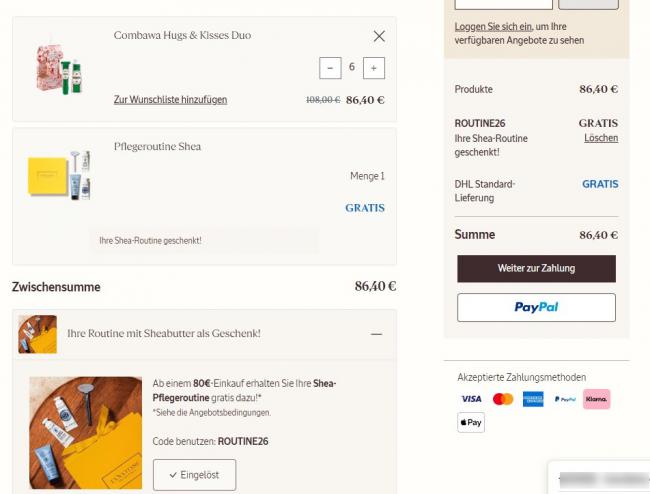Viewport: 650px width, 494px height.
Task: Collapse the Sheabutter gift routine section
Action: coord(376,333)
